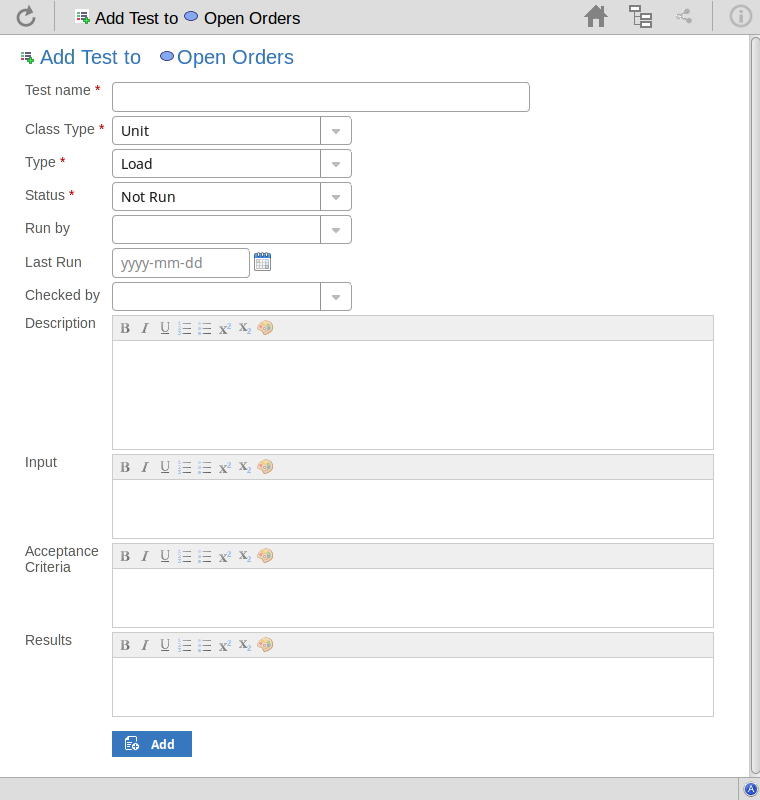This screenshot has width=760, height=800.
Task: Apply superscript in Results toolbar
Action: pyautogui.click(x=225, y=645)
